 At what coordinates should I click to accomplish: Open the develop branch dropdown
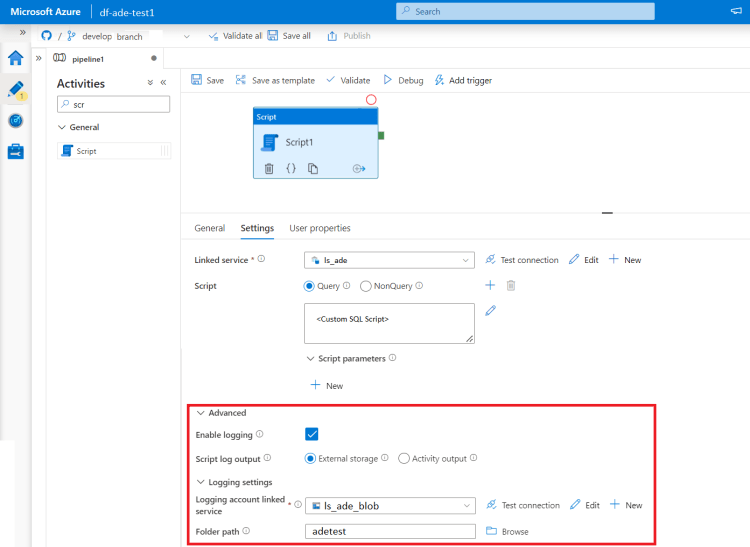[x=187, y=36]
